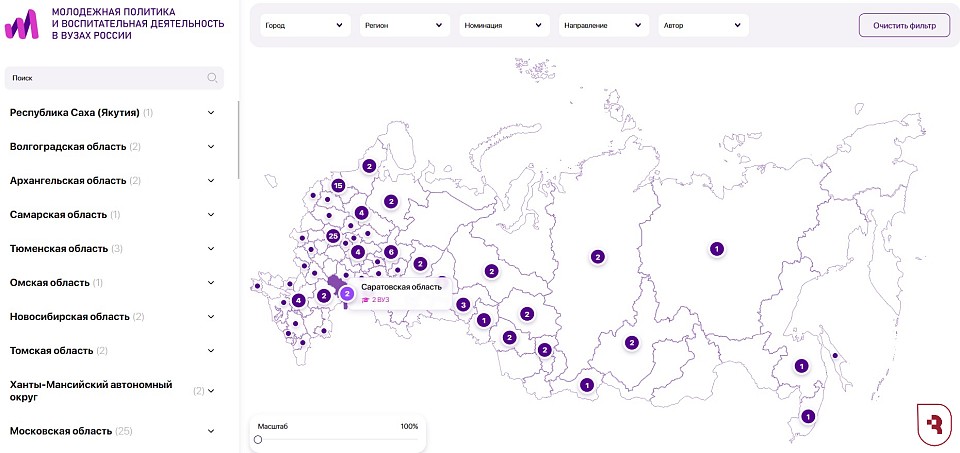Open the Город dropdown filter
This screenshot has width=960, height=453.
(x=305, y=26)
